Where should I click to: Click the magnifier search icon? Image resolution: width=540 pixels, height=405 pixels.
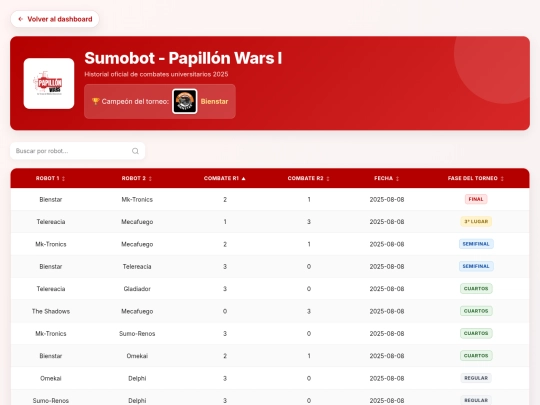tap(135, 151)
